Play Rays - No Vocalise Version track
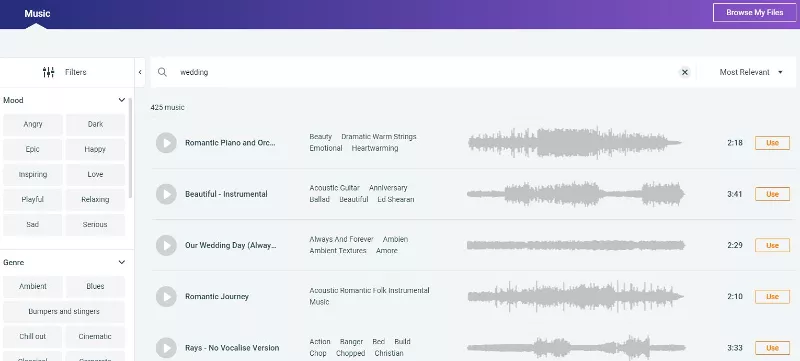Image resolution: width=800 pixels, height=361 pixels. tap(166, 348)
